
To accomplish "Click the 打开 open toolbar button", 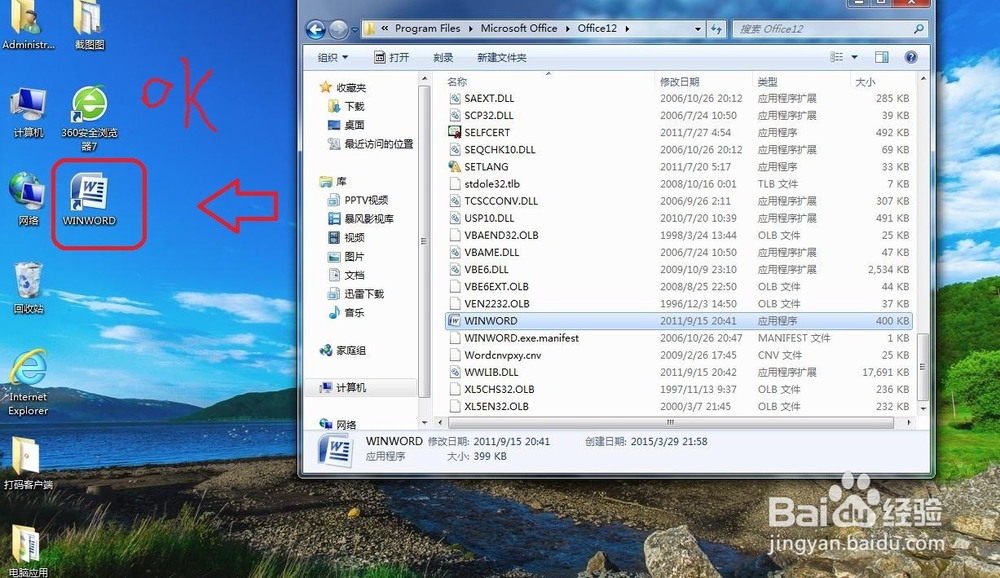I will [391, 57].
